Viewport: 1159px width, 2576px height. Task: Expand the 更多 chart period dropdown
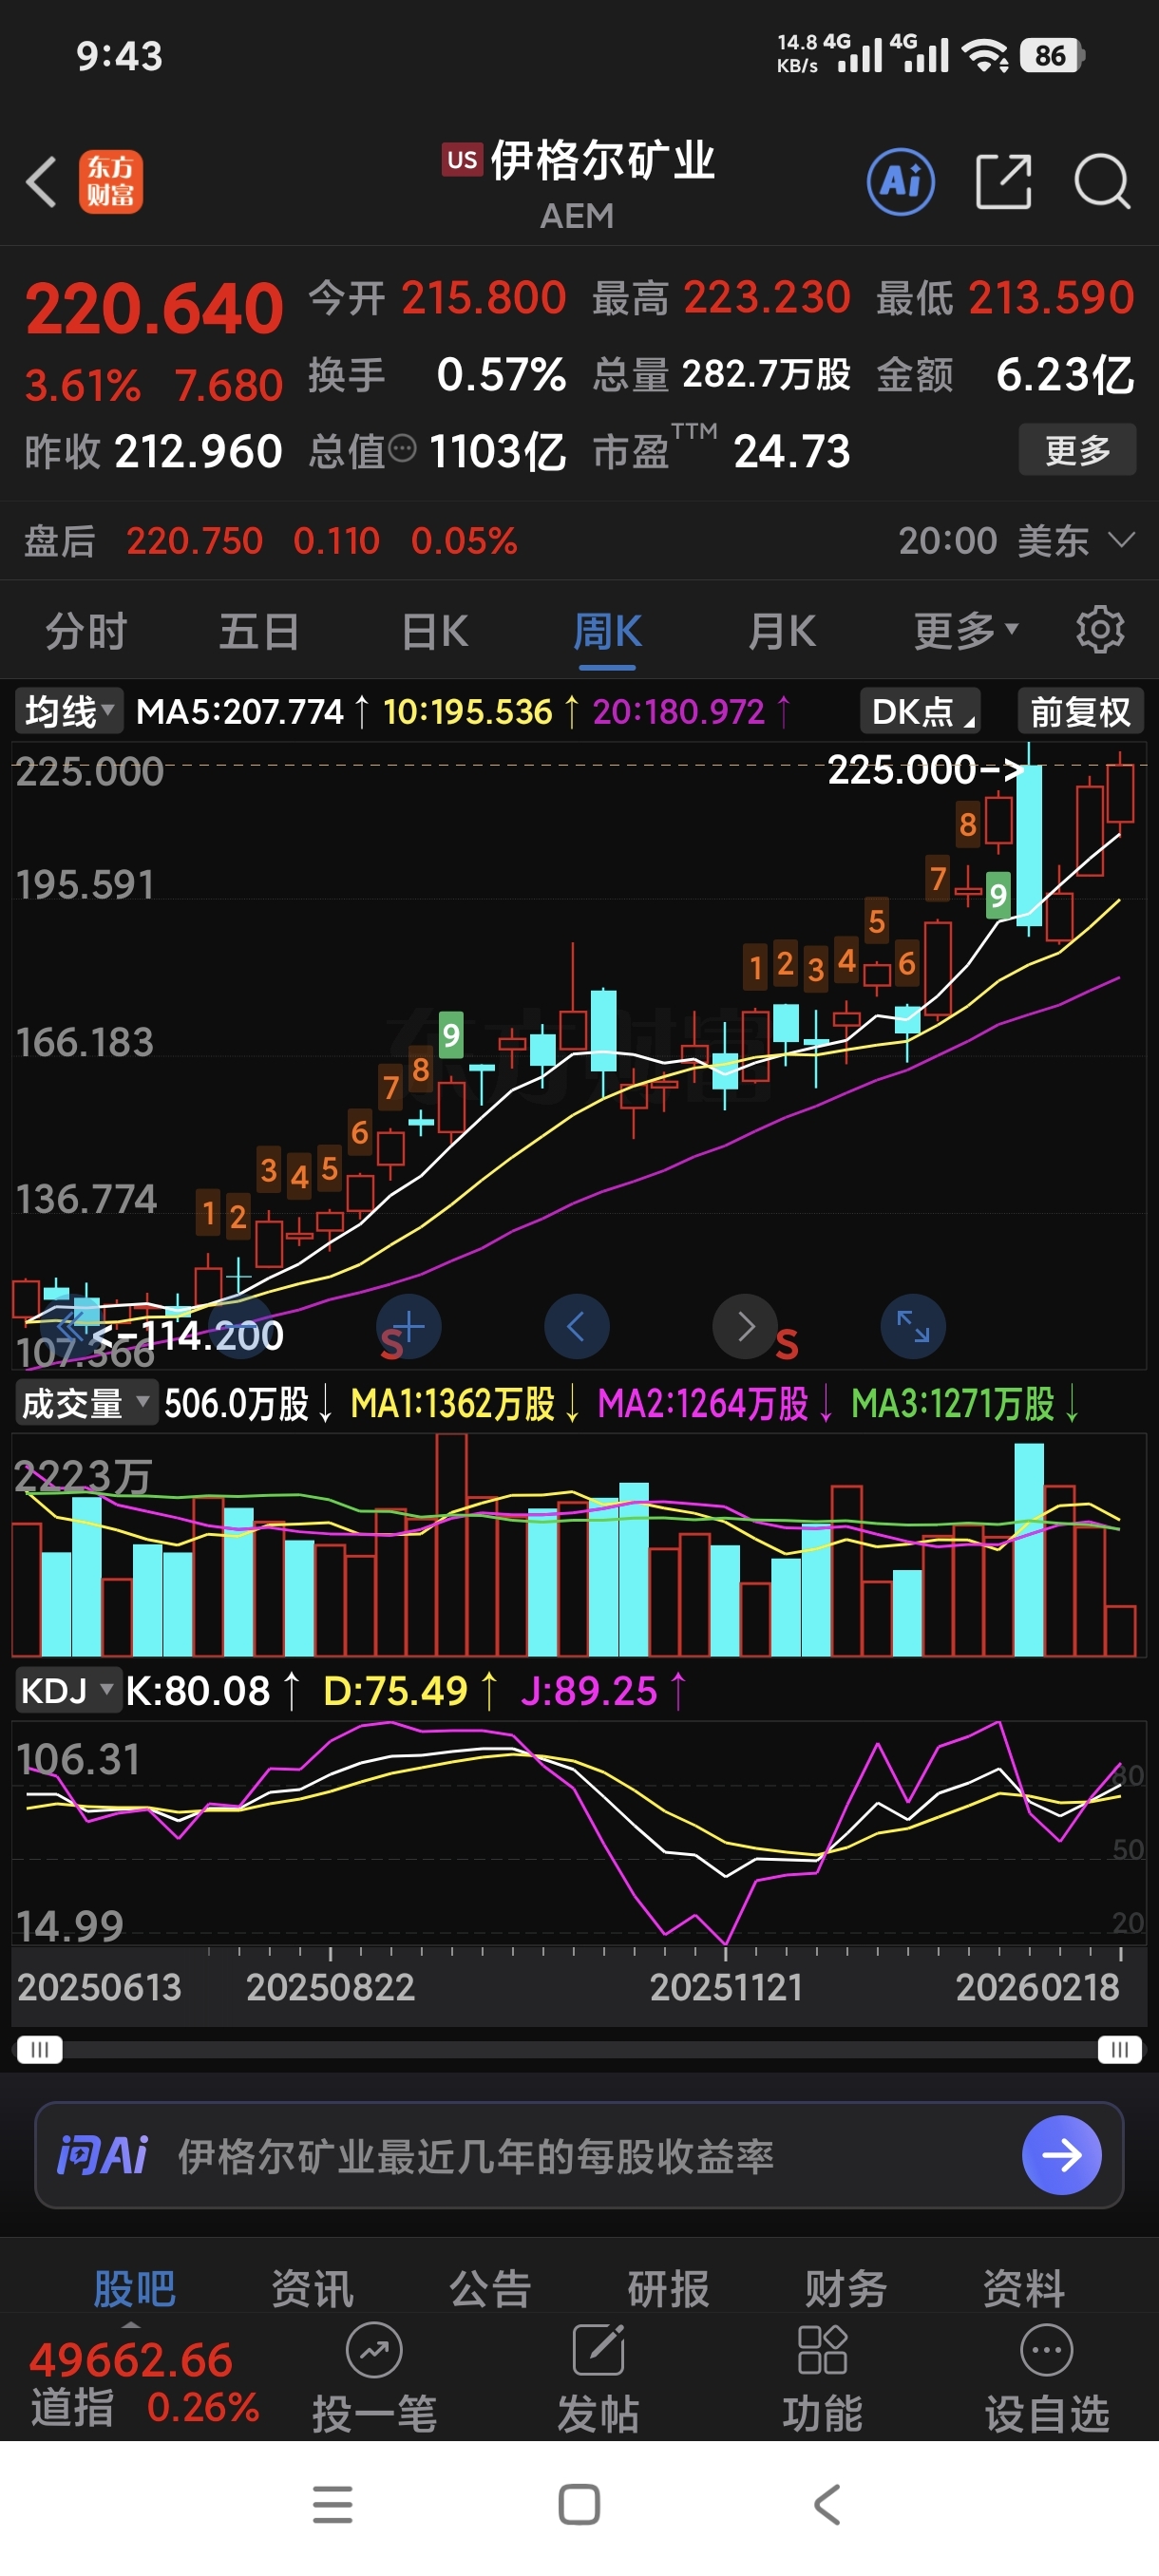click(965, 631)
